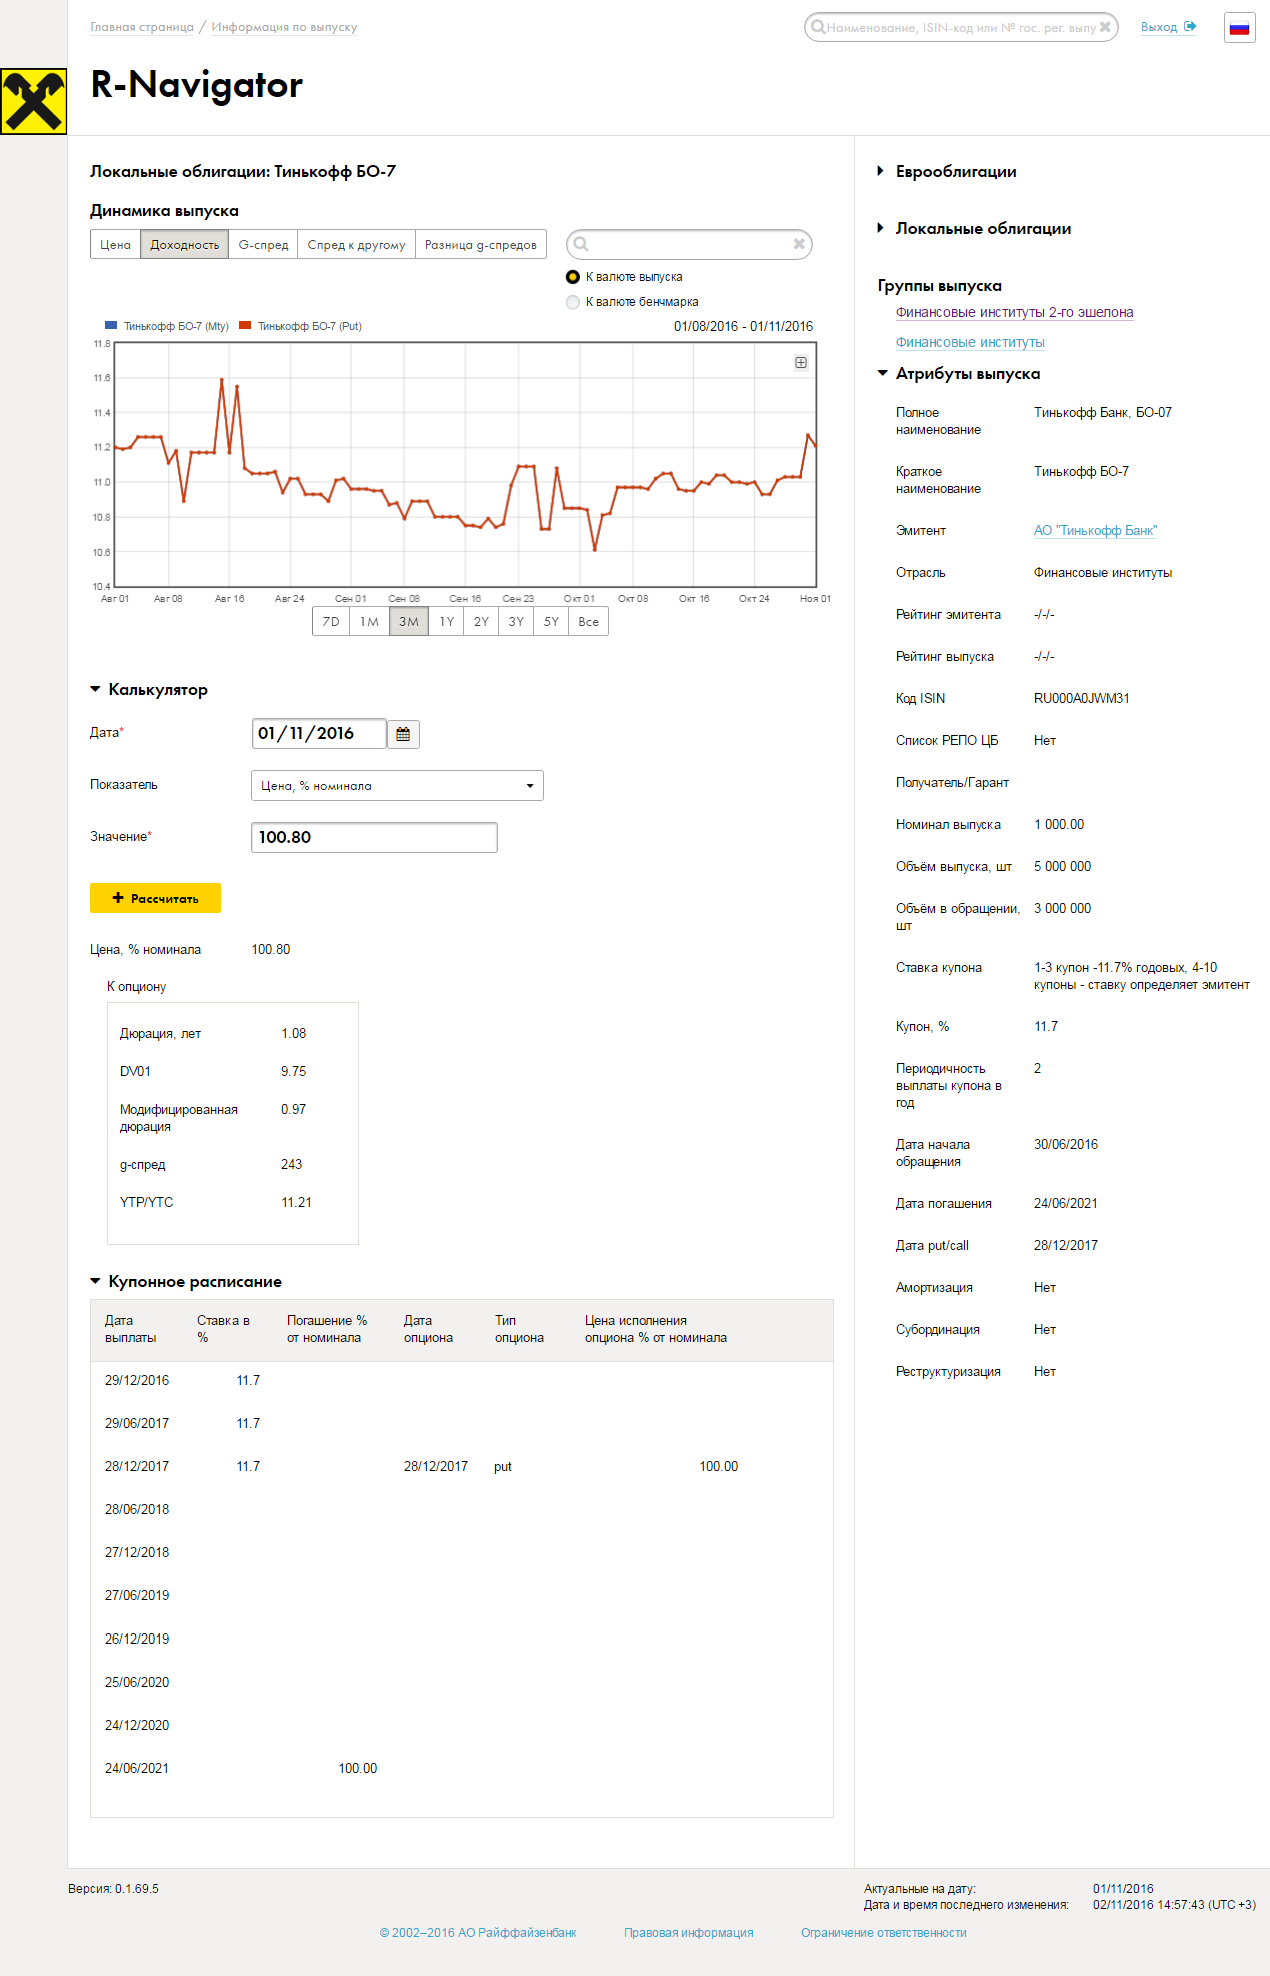The height and width of the screenshot is (1976, 1270).
Task: Click the Выход logout link
Action: tap(1159, 27)
